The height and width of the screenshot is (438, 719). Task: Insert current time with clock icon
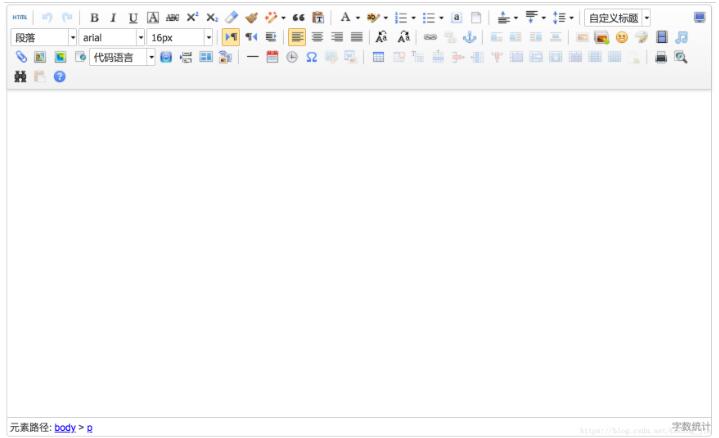[292, 57]
